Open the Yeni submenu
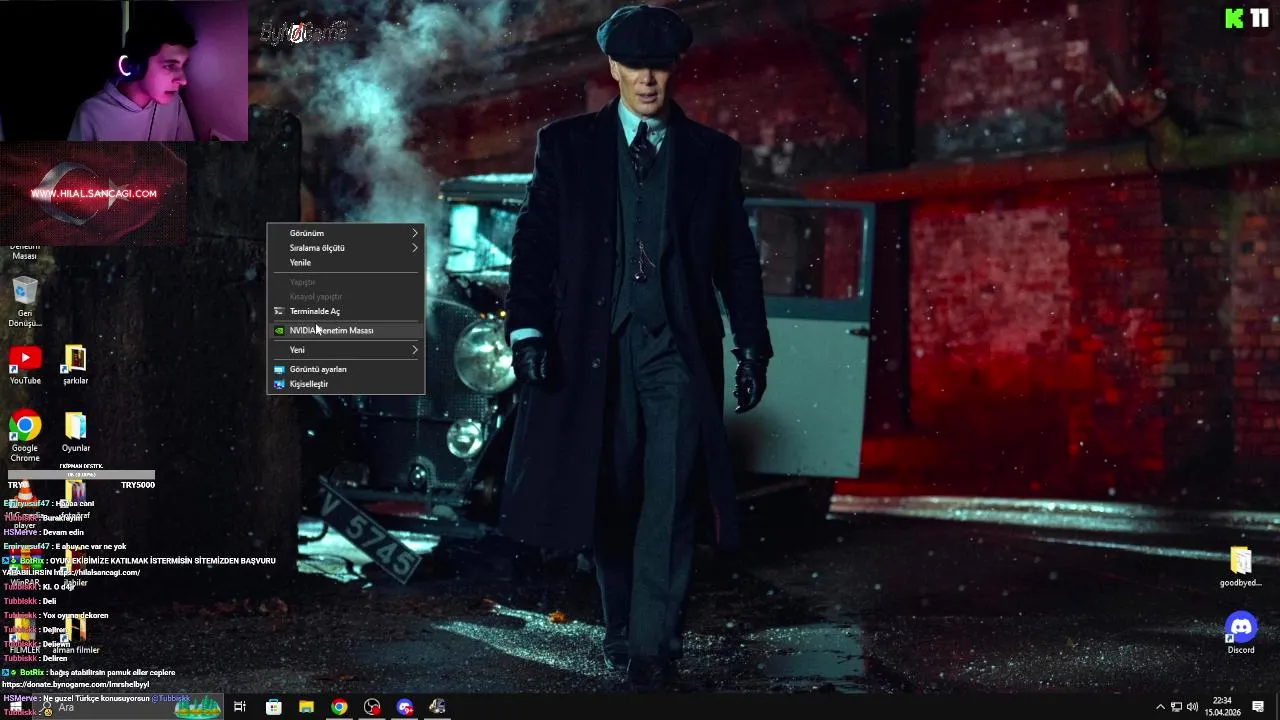The image size is (1280, 720). pos(346,350)
